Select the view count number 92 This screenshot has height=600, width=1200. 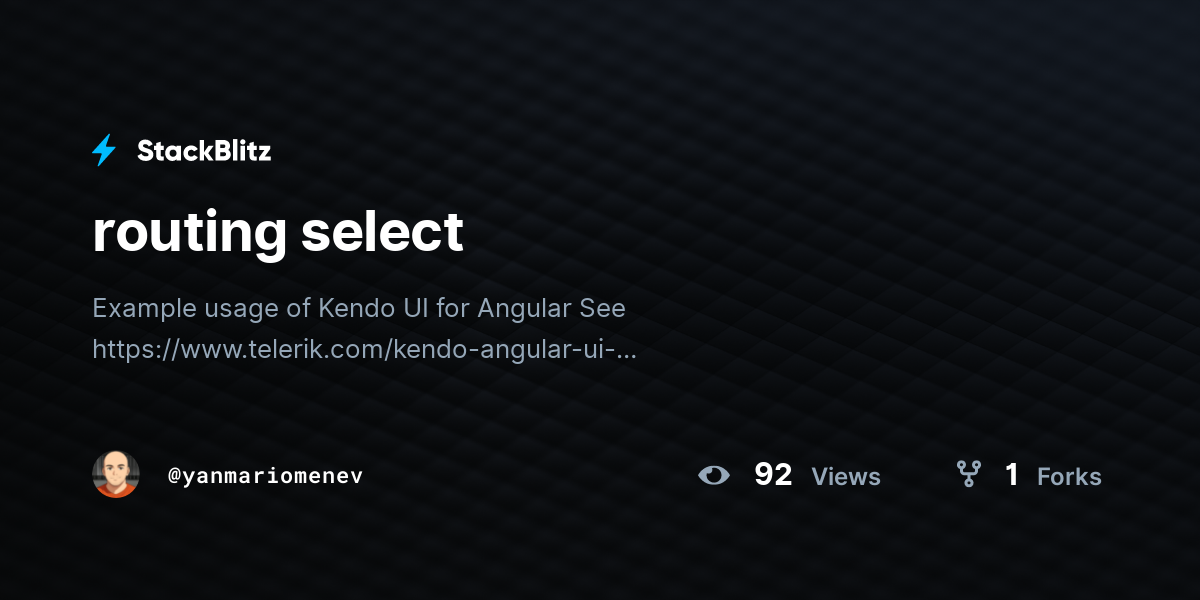click(773, 475)
